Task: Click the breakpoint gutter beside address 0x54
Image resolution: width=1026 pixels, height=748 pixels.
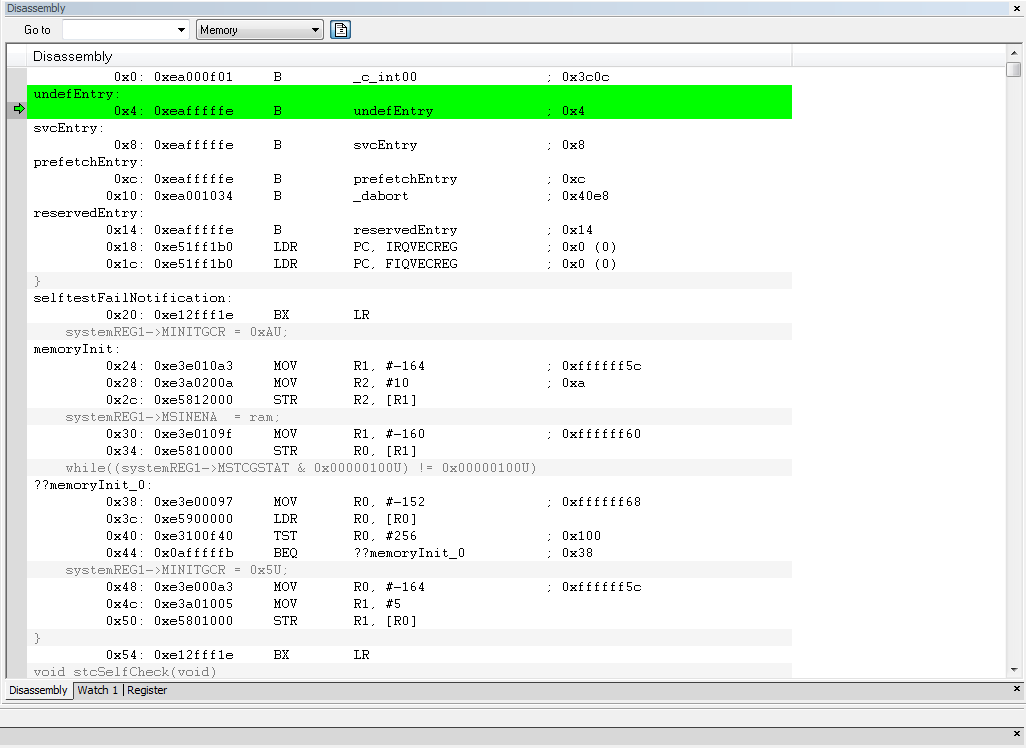Action: (x=17, y=655)
